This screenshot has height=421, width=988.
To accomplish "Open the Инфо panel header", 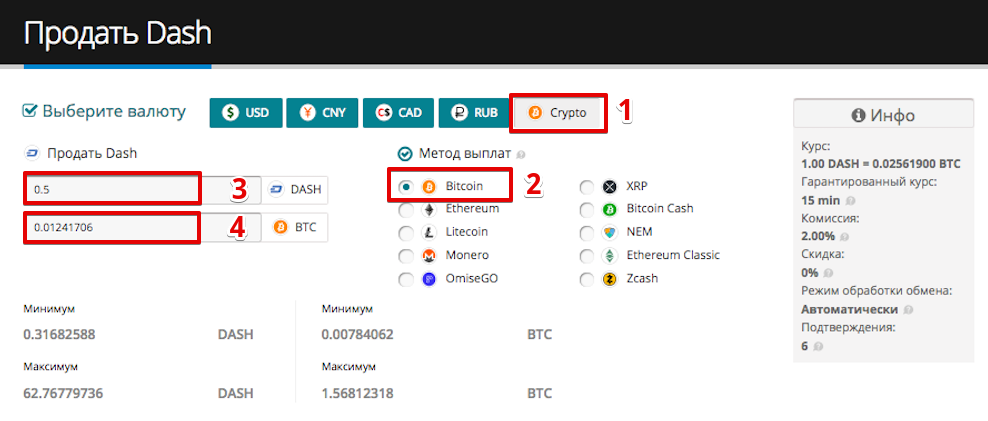I will coord(883,115).
